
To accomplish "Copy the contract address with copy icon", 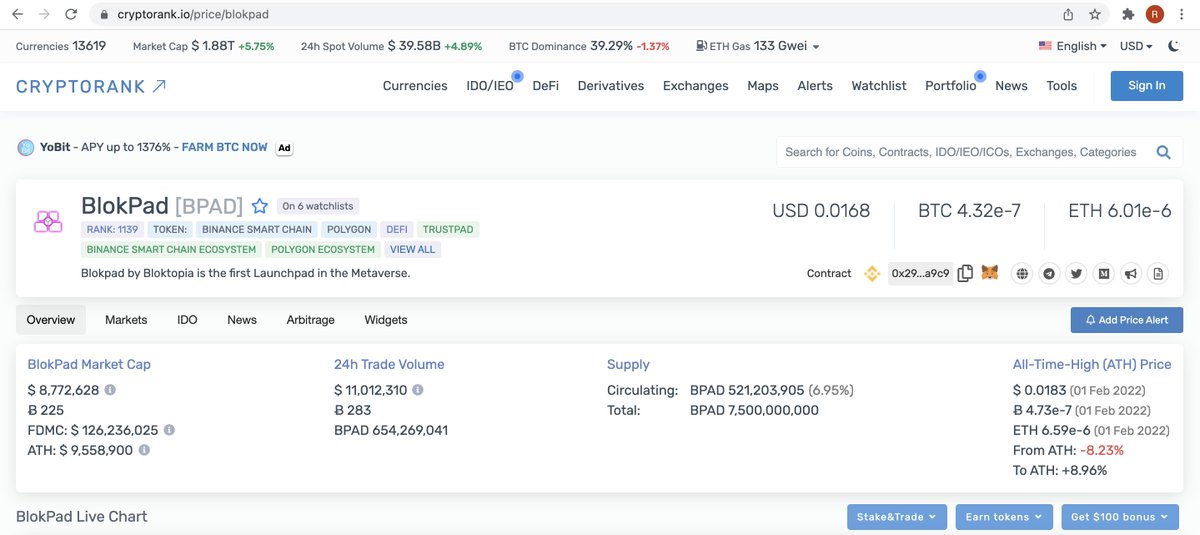I will (965, 273).
